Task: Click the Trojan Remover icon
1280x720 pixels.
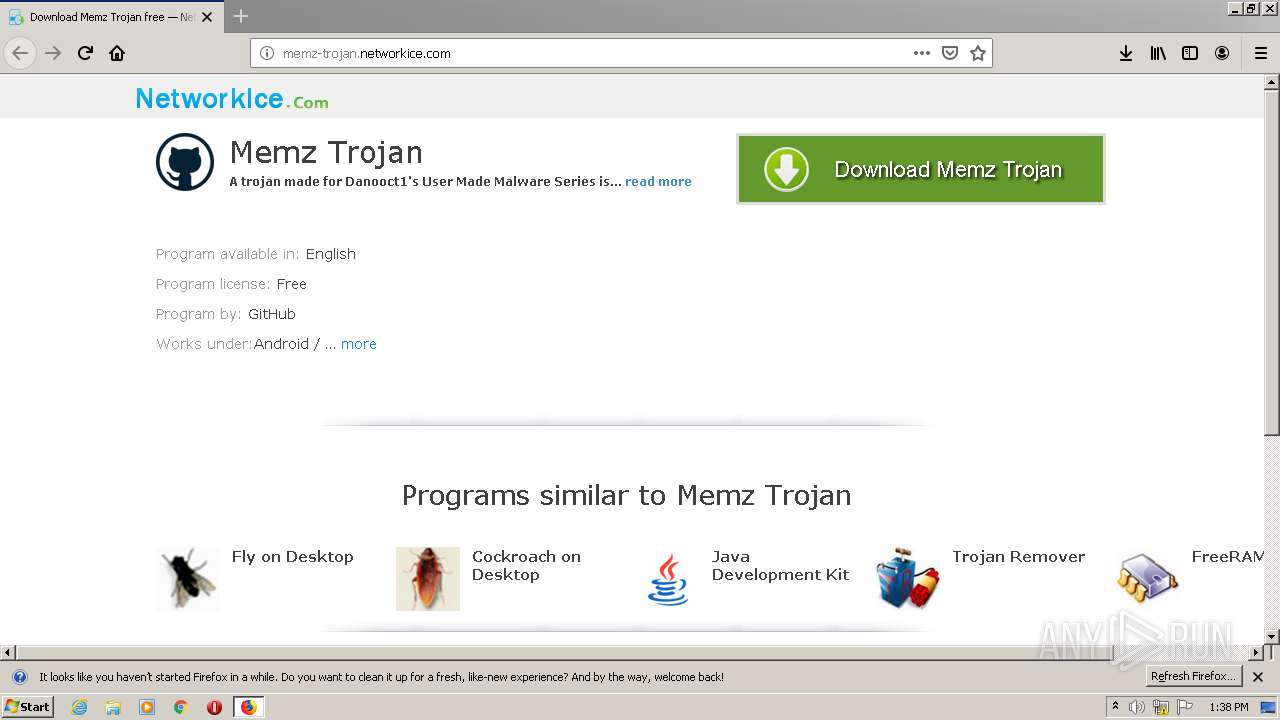Action: [908, 578]
